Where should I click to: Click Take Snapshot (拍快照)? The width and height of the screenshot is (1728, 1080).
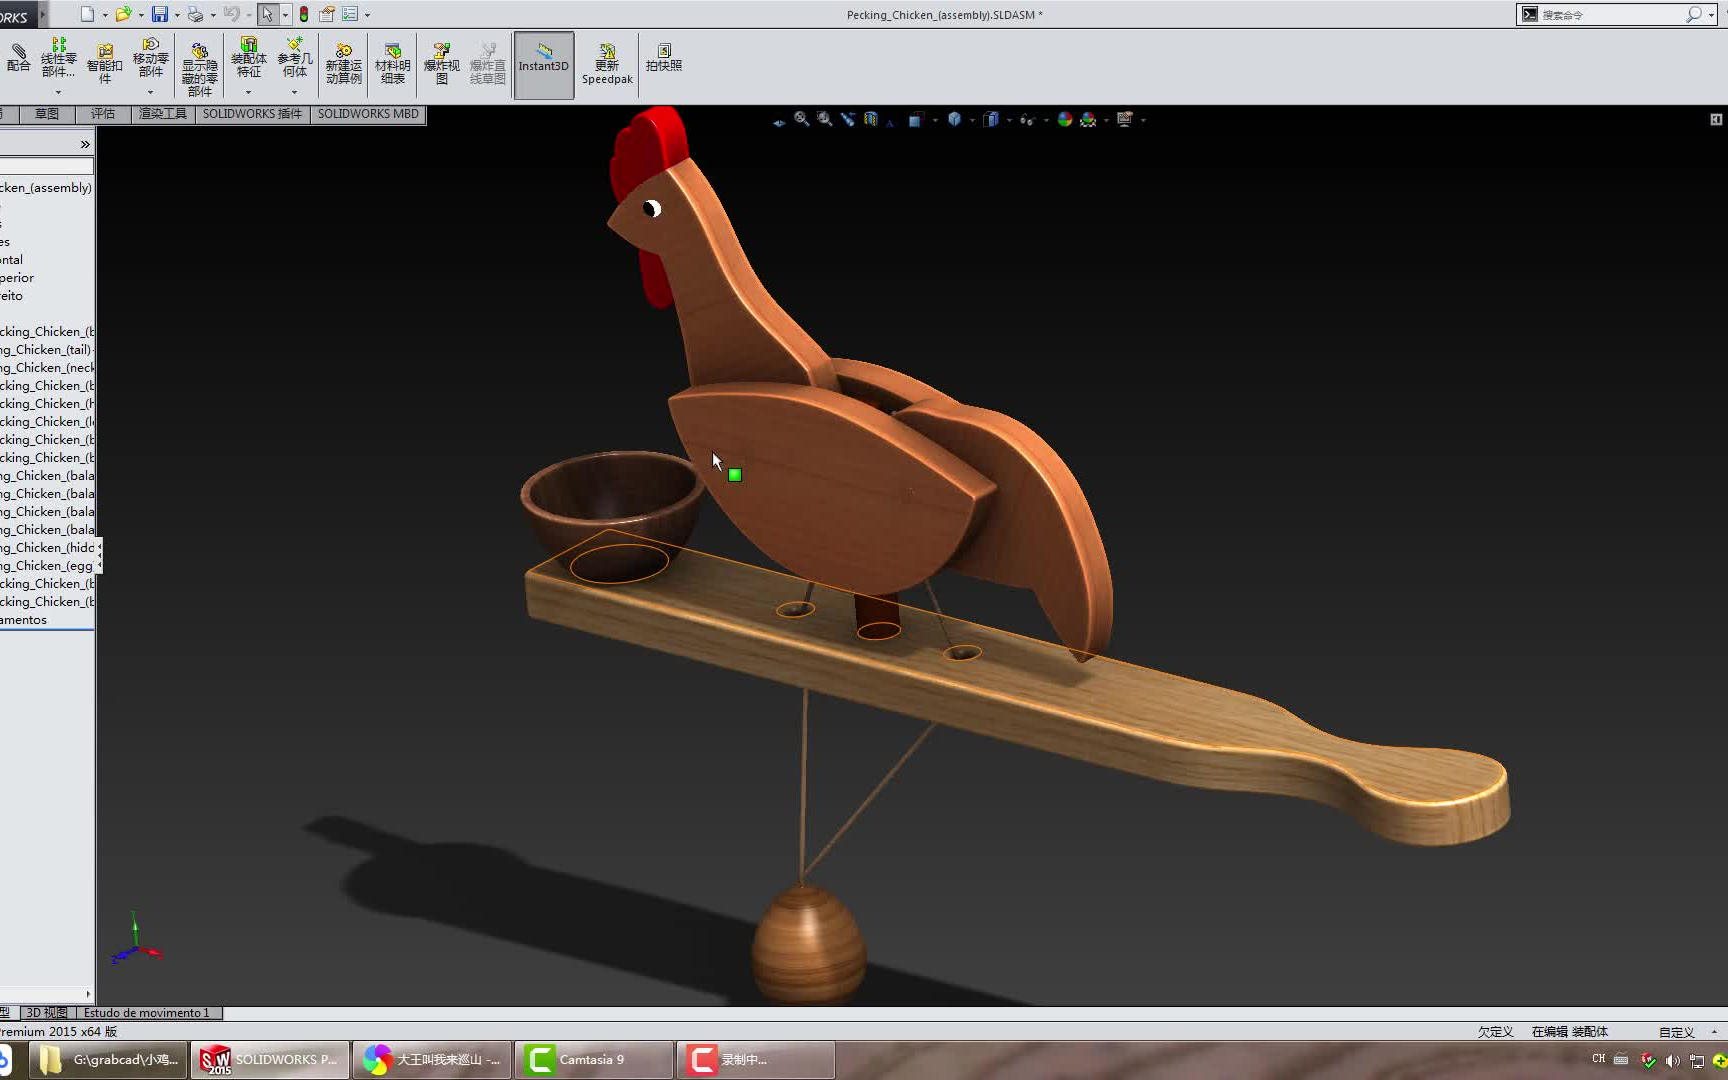click(664, 58)
